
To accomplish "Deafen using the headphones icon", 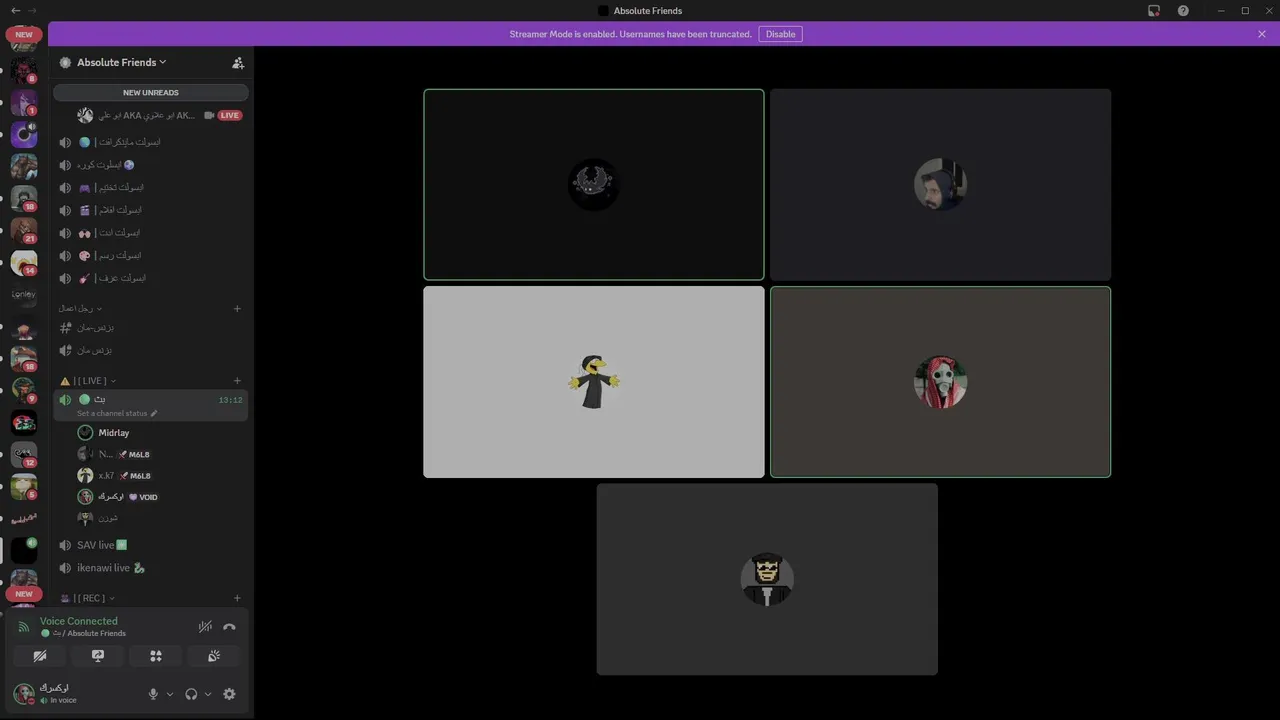I will click(191, 694).
